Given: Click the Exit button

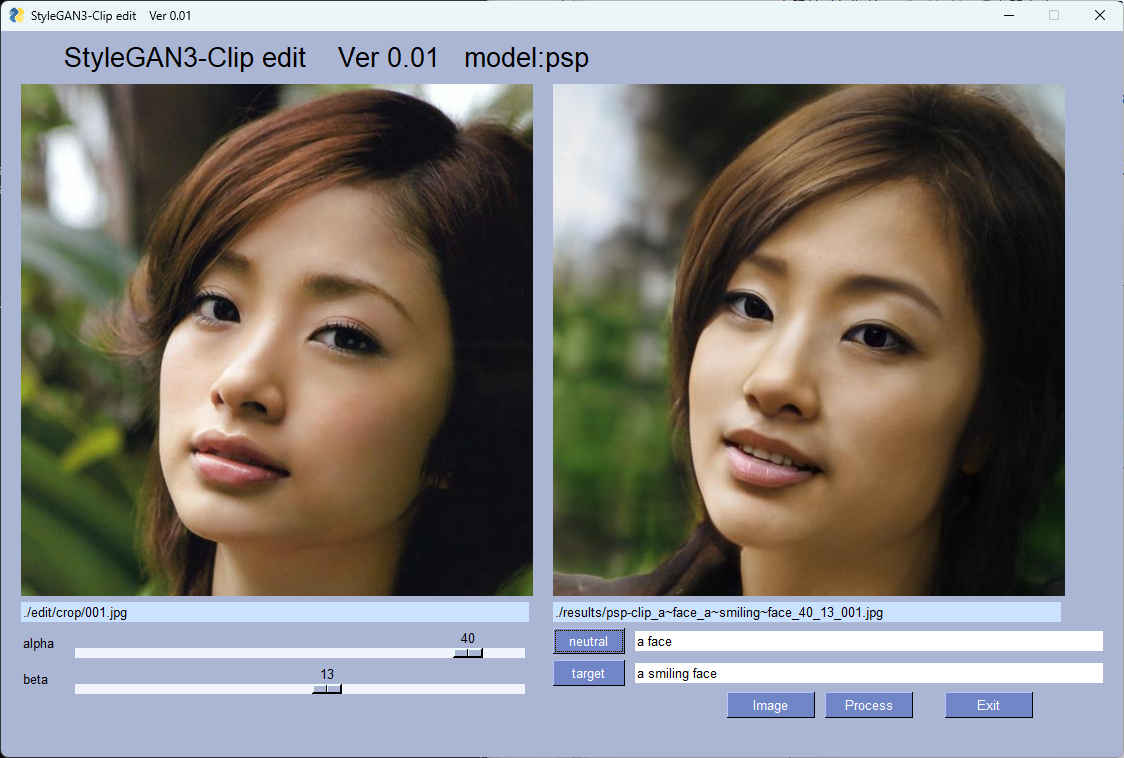Looking at the screenshot, I should point(988,705).
